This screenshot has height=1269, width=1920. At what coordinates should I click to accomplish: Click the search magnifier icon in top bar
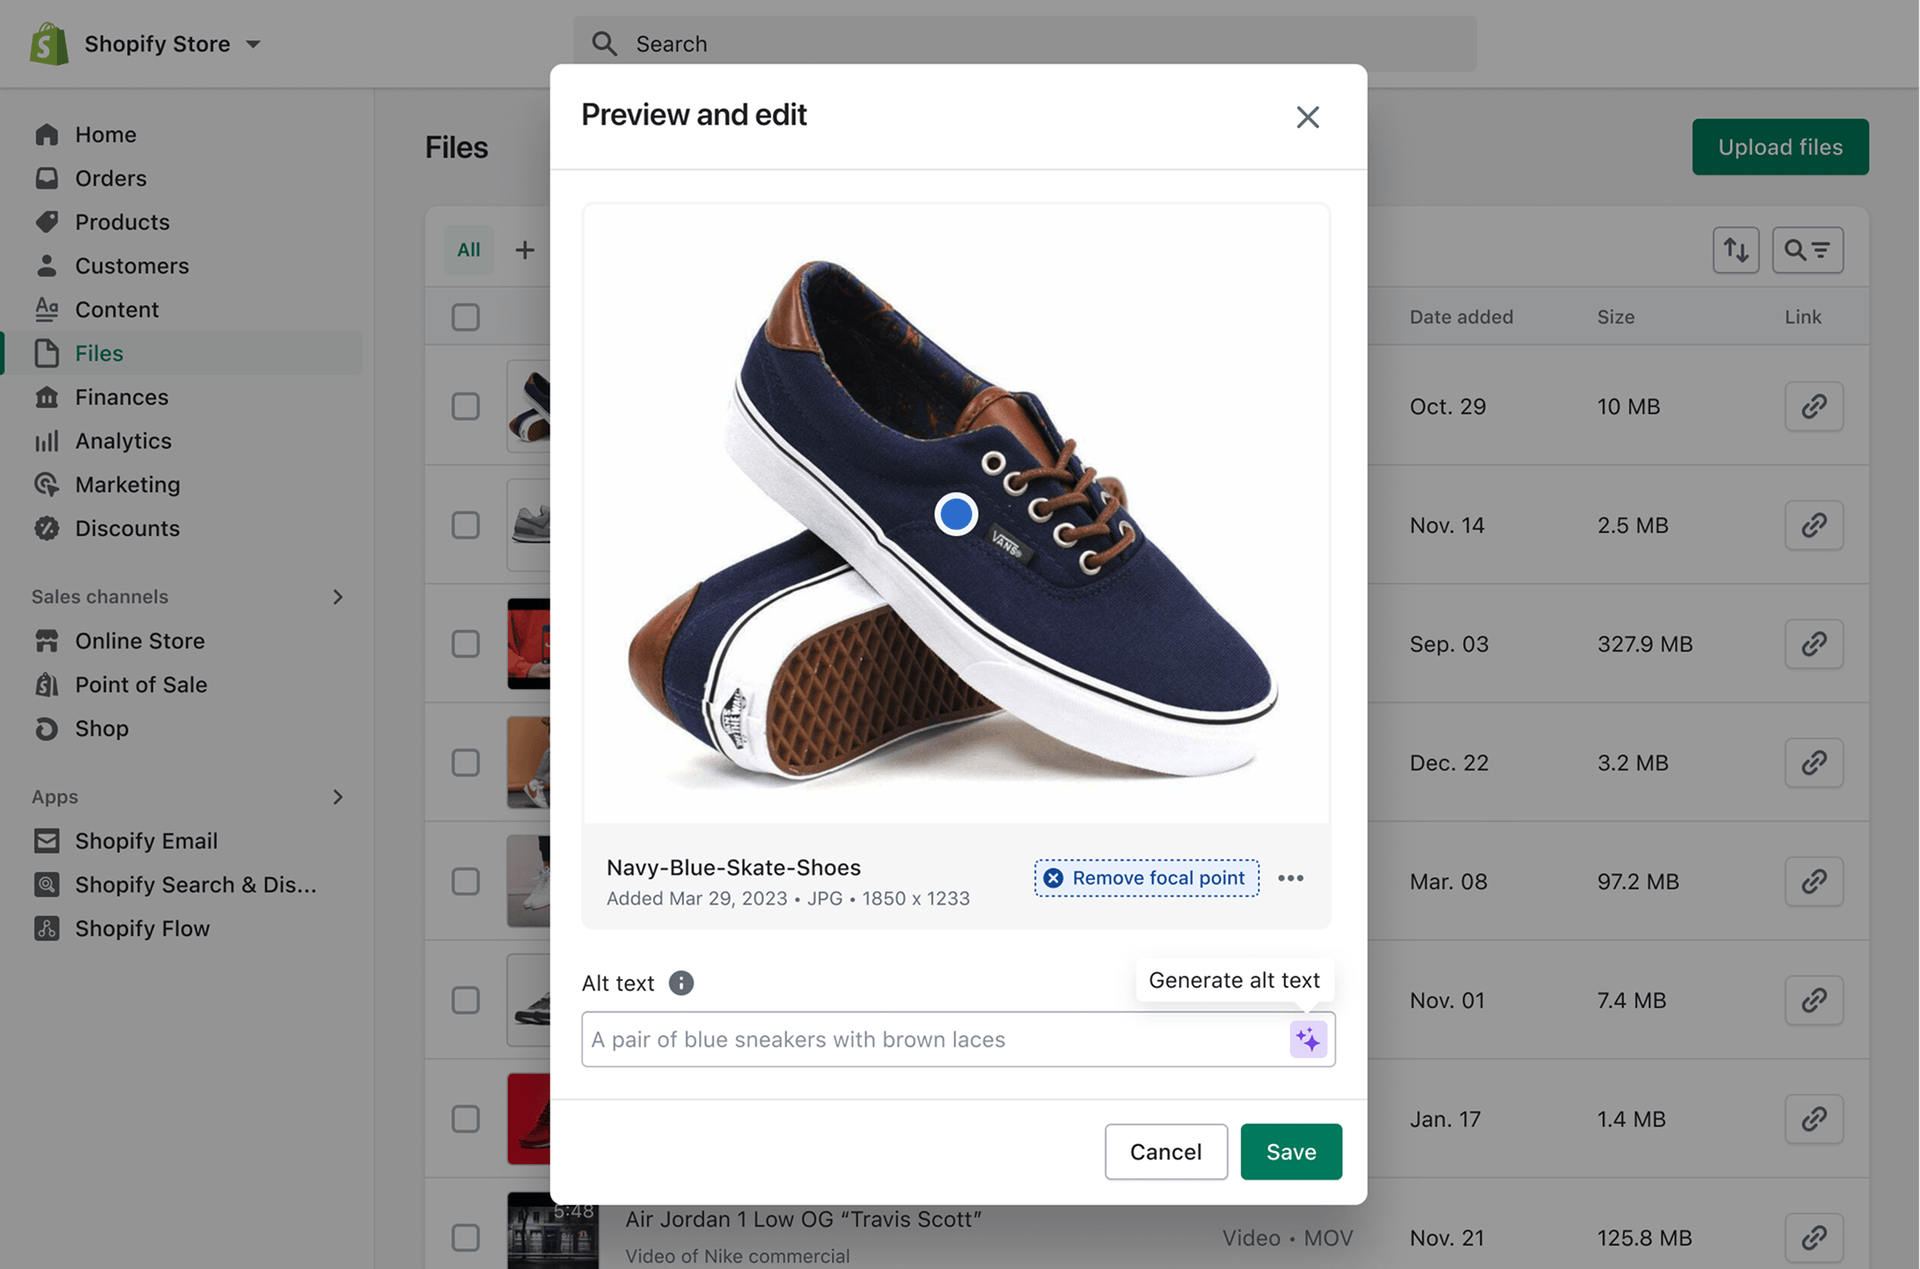[x=604, y=44]
